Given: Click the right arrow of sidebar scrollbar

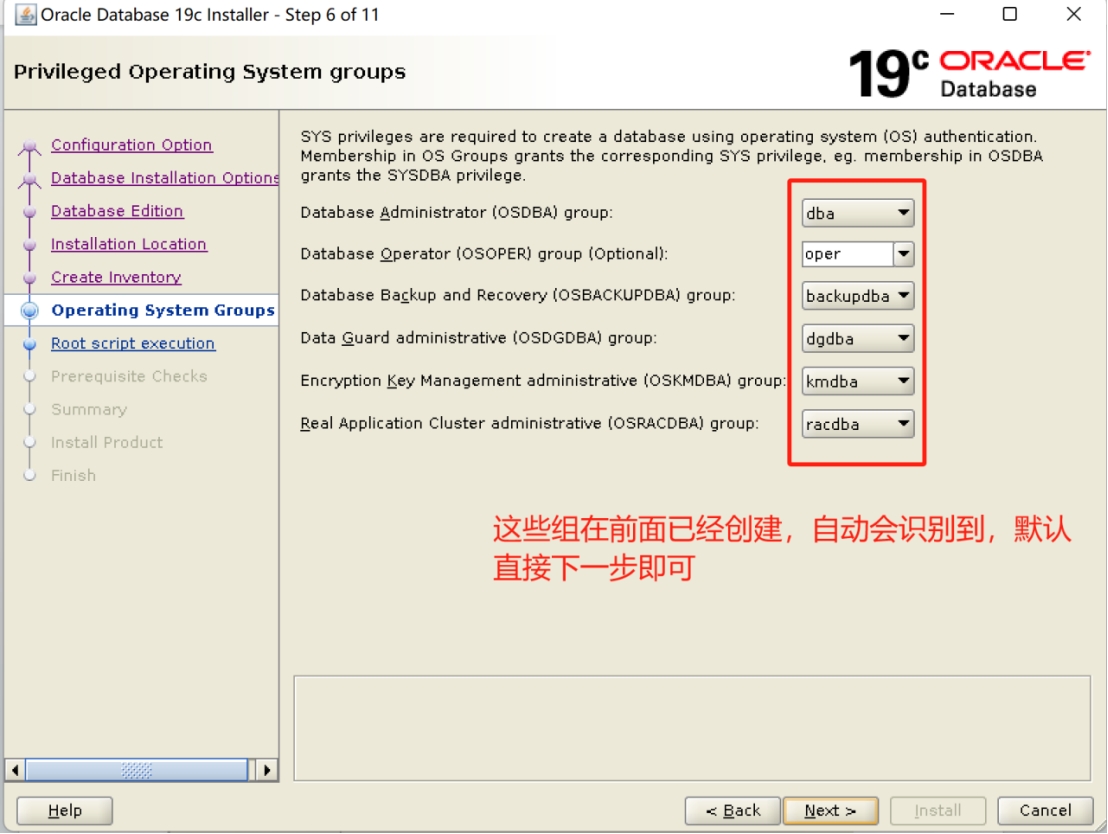Looking at the screenshot, I should 266,770.
